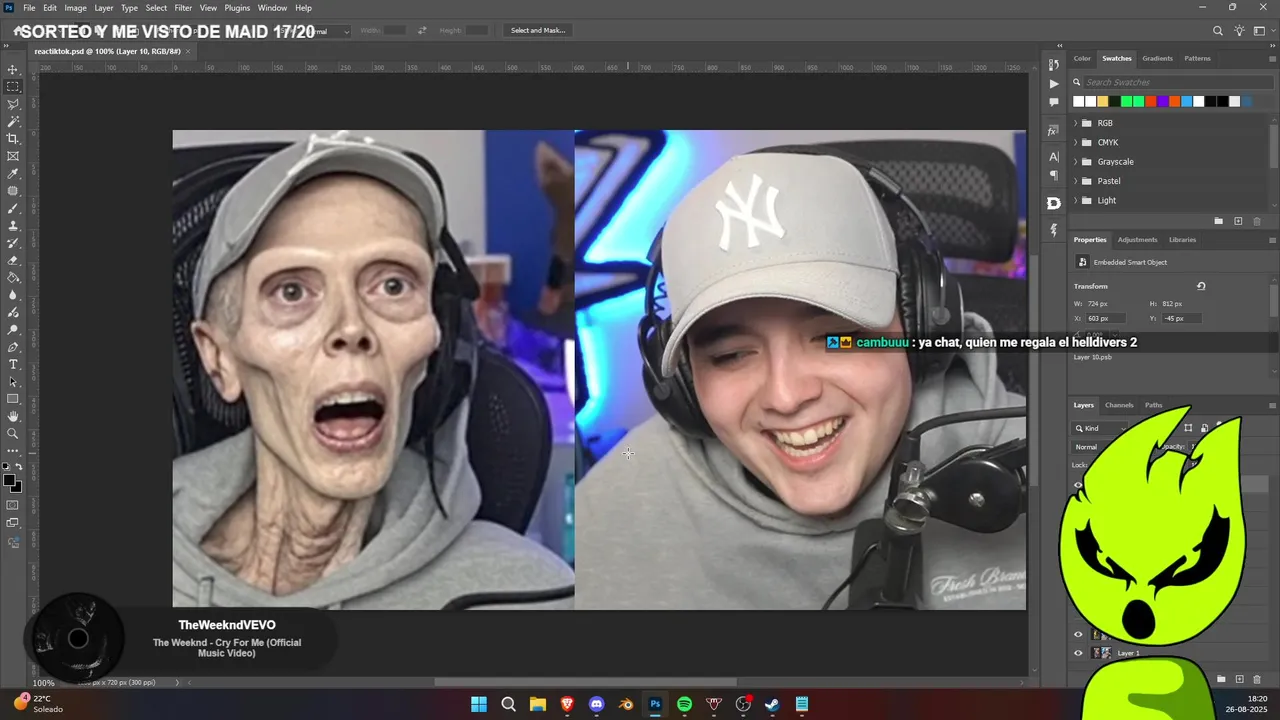The width and height of the screenshot is (1280, 720).
Task: Expand the Light swatch folder
Action: coord(1076,200)
